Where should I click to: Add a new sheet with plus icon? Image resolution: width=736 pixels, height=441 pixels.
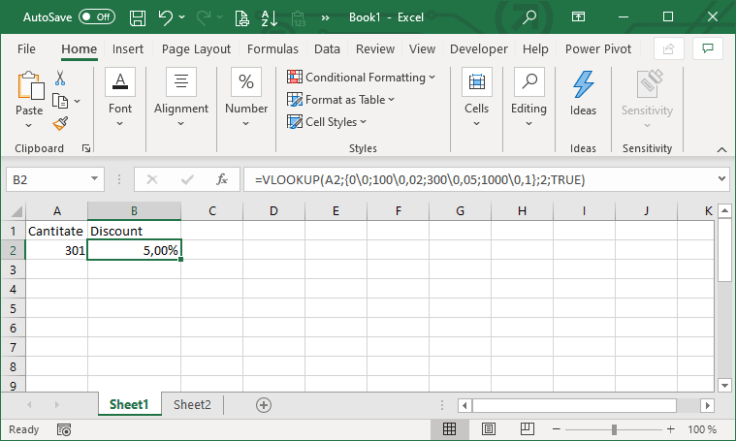(264, 405)
